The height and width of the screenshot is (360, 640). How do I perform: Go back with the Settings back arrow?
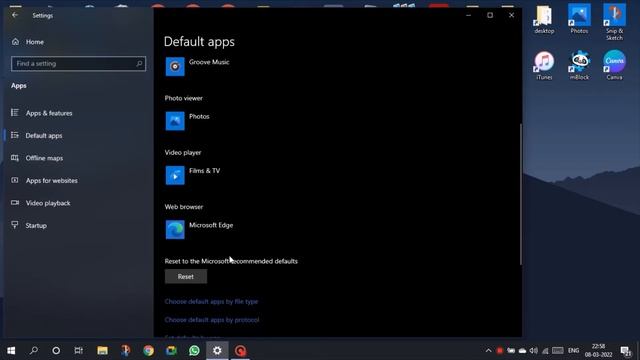pyautogui.click(x=15, y=15)
